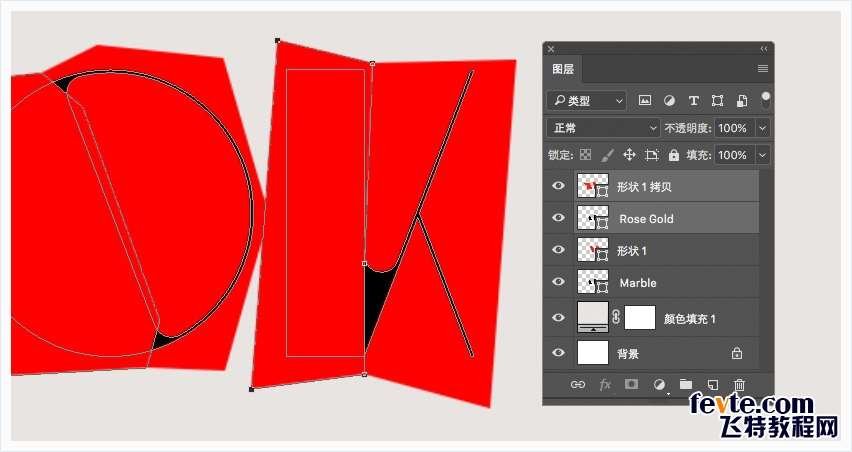Click the 填充 100% value field
The height and width of the screenshot is (452, 852).
coord(735,155)
